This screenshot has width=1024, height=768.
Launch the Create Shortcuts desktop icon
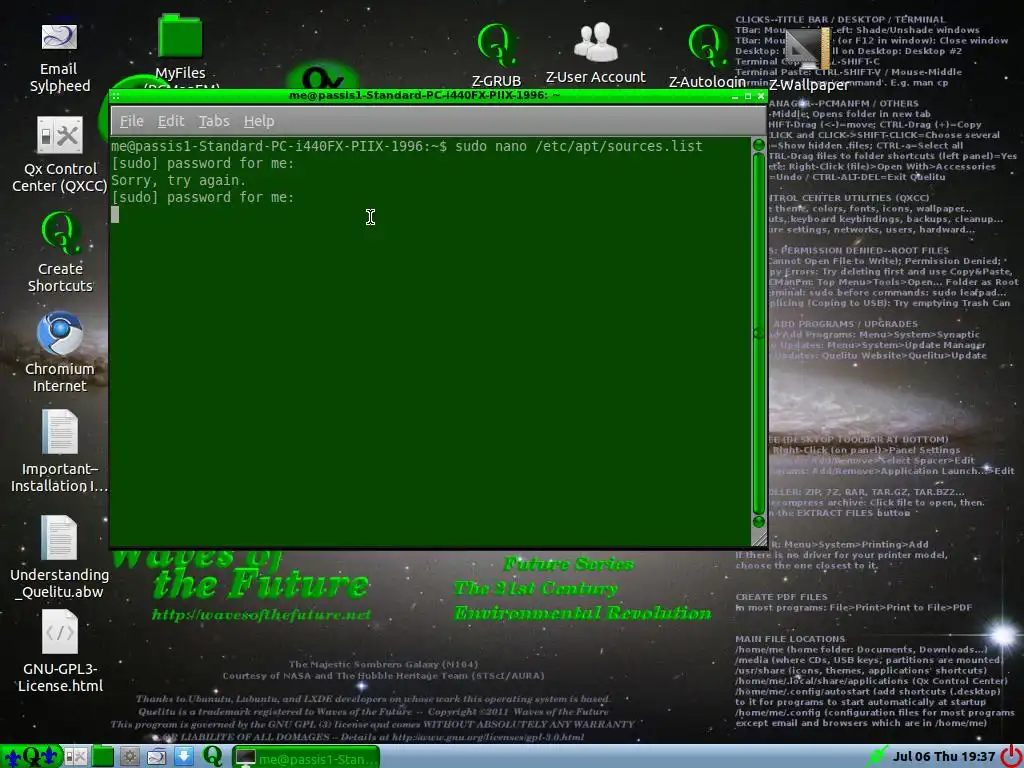[60, 252]
